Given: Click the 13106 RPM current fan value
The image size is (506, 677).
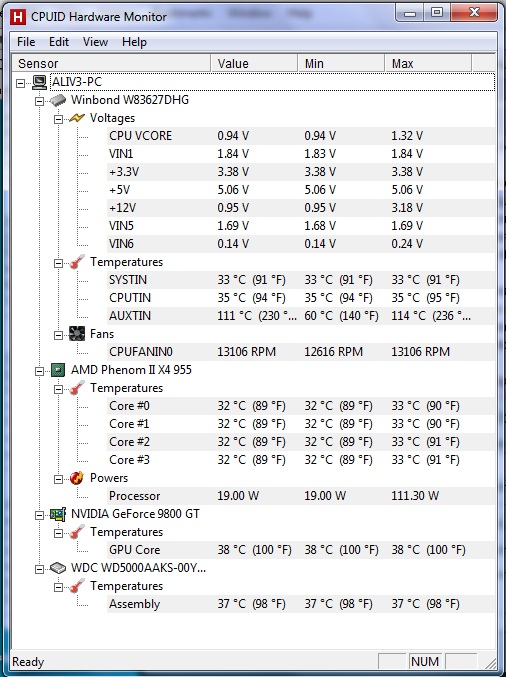Looking at the screenshot, I should click(x=246, y=352).
